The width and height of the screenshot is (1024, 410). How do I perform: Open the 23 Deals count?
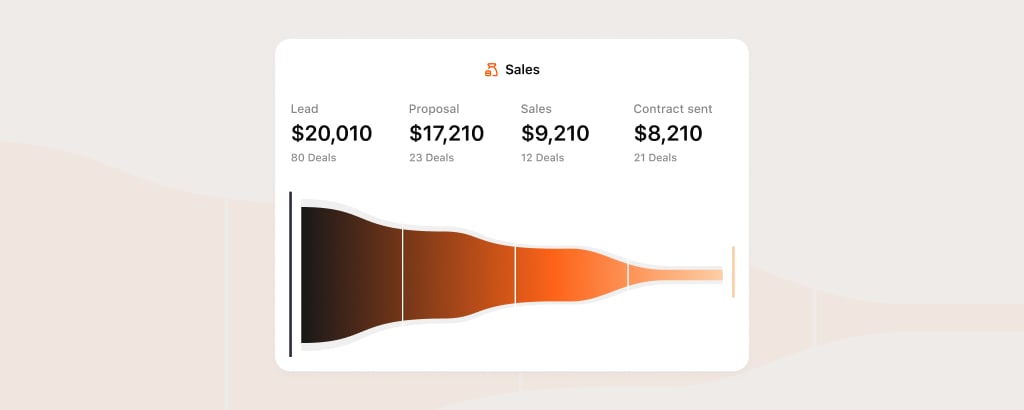coord(432,158)
